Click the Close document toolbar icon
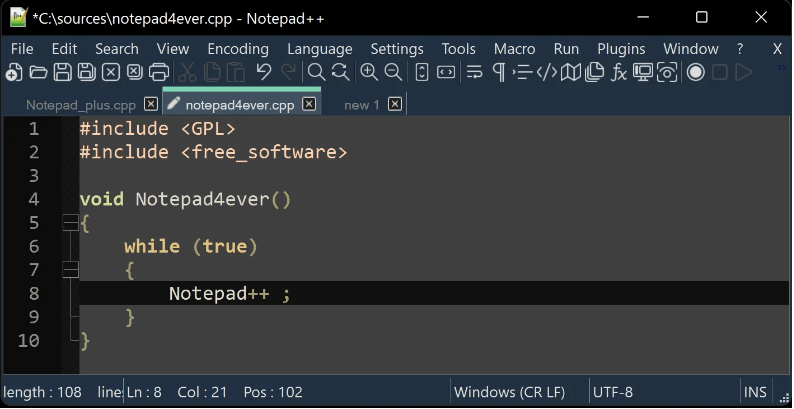The height and width of the screenshot is (409, 794). coord(111,72)
